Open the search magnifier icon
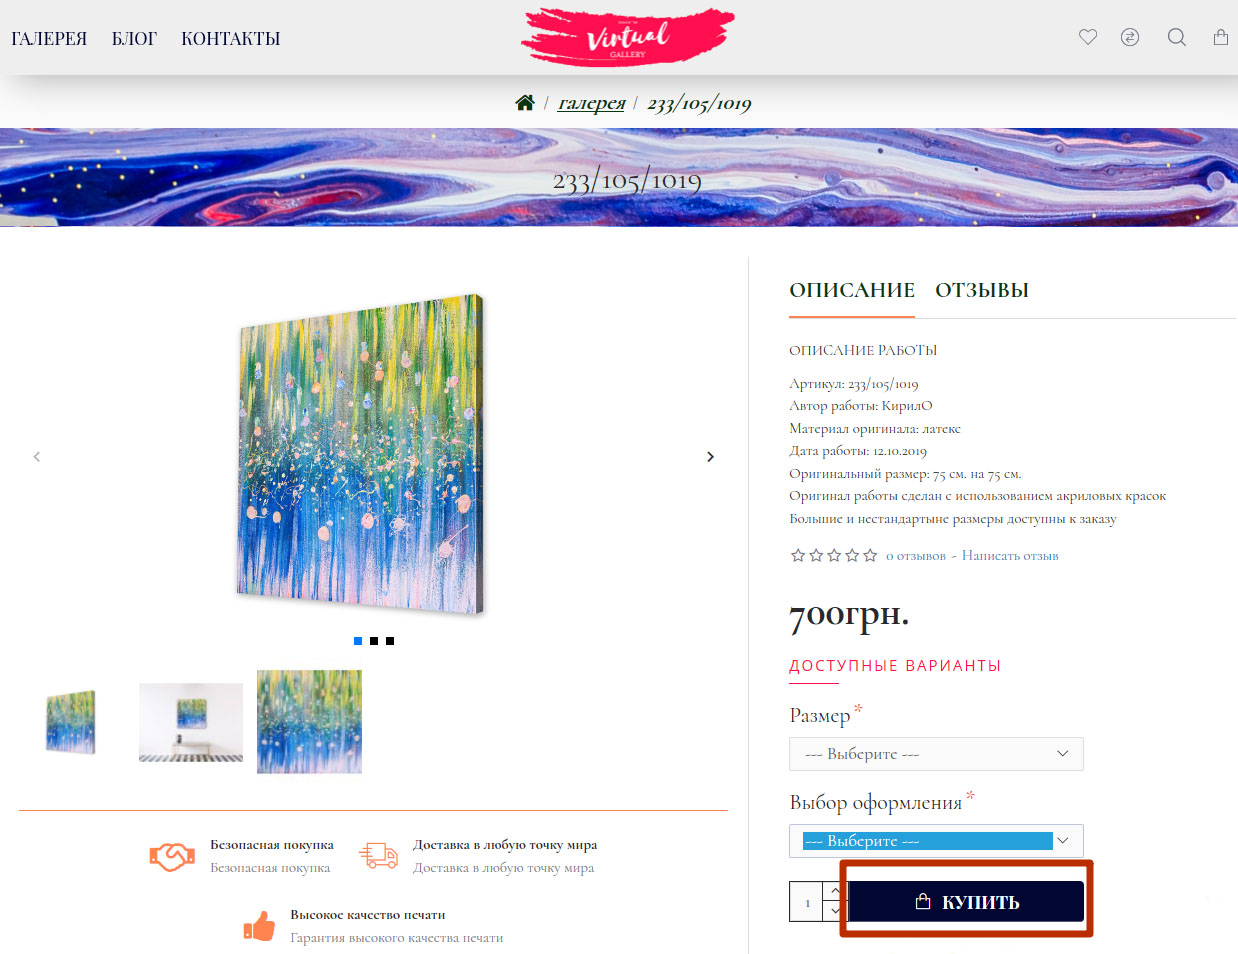Viewport: 1238px width, 954px height. [1177, 37]
